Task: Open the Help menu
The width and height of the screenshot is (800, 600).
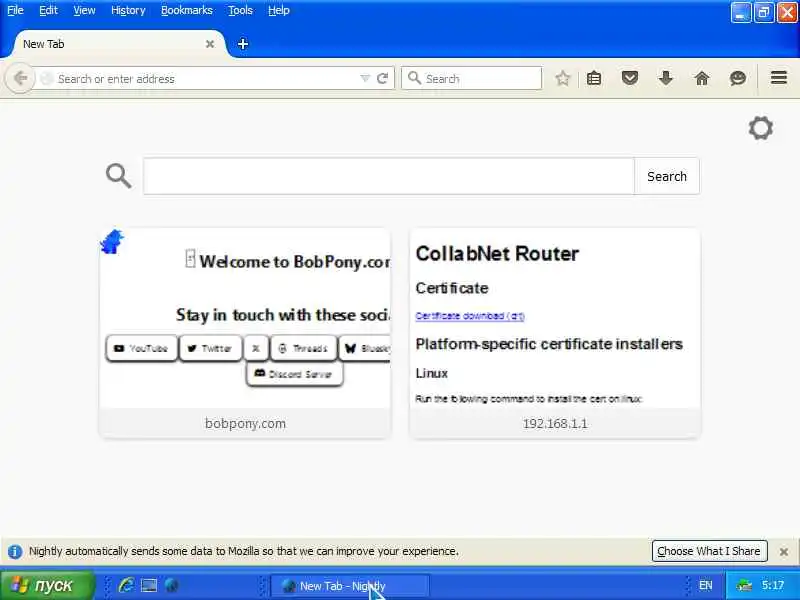Action: (279, 10)
